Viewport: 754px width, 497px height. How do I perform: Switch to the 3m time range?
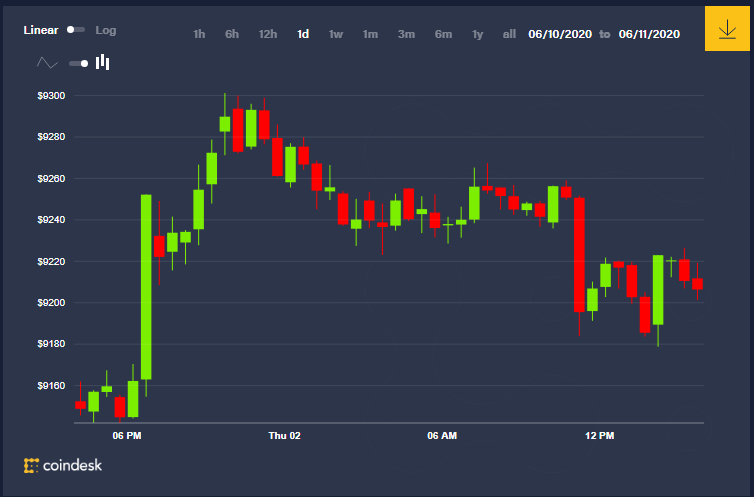(x=406, y=34)
